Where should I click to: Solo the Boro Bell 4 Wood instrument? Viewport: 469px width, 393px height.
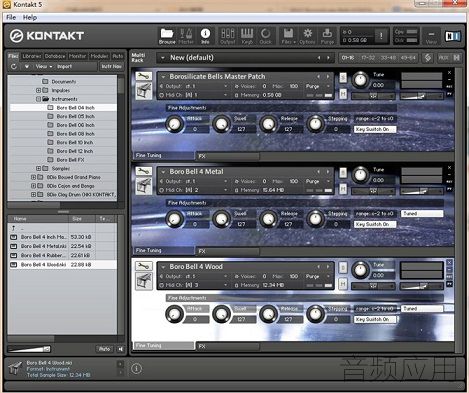[x=343, y=268]
